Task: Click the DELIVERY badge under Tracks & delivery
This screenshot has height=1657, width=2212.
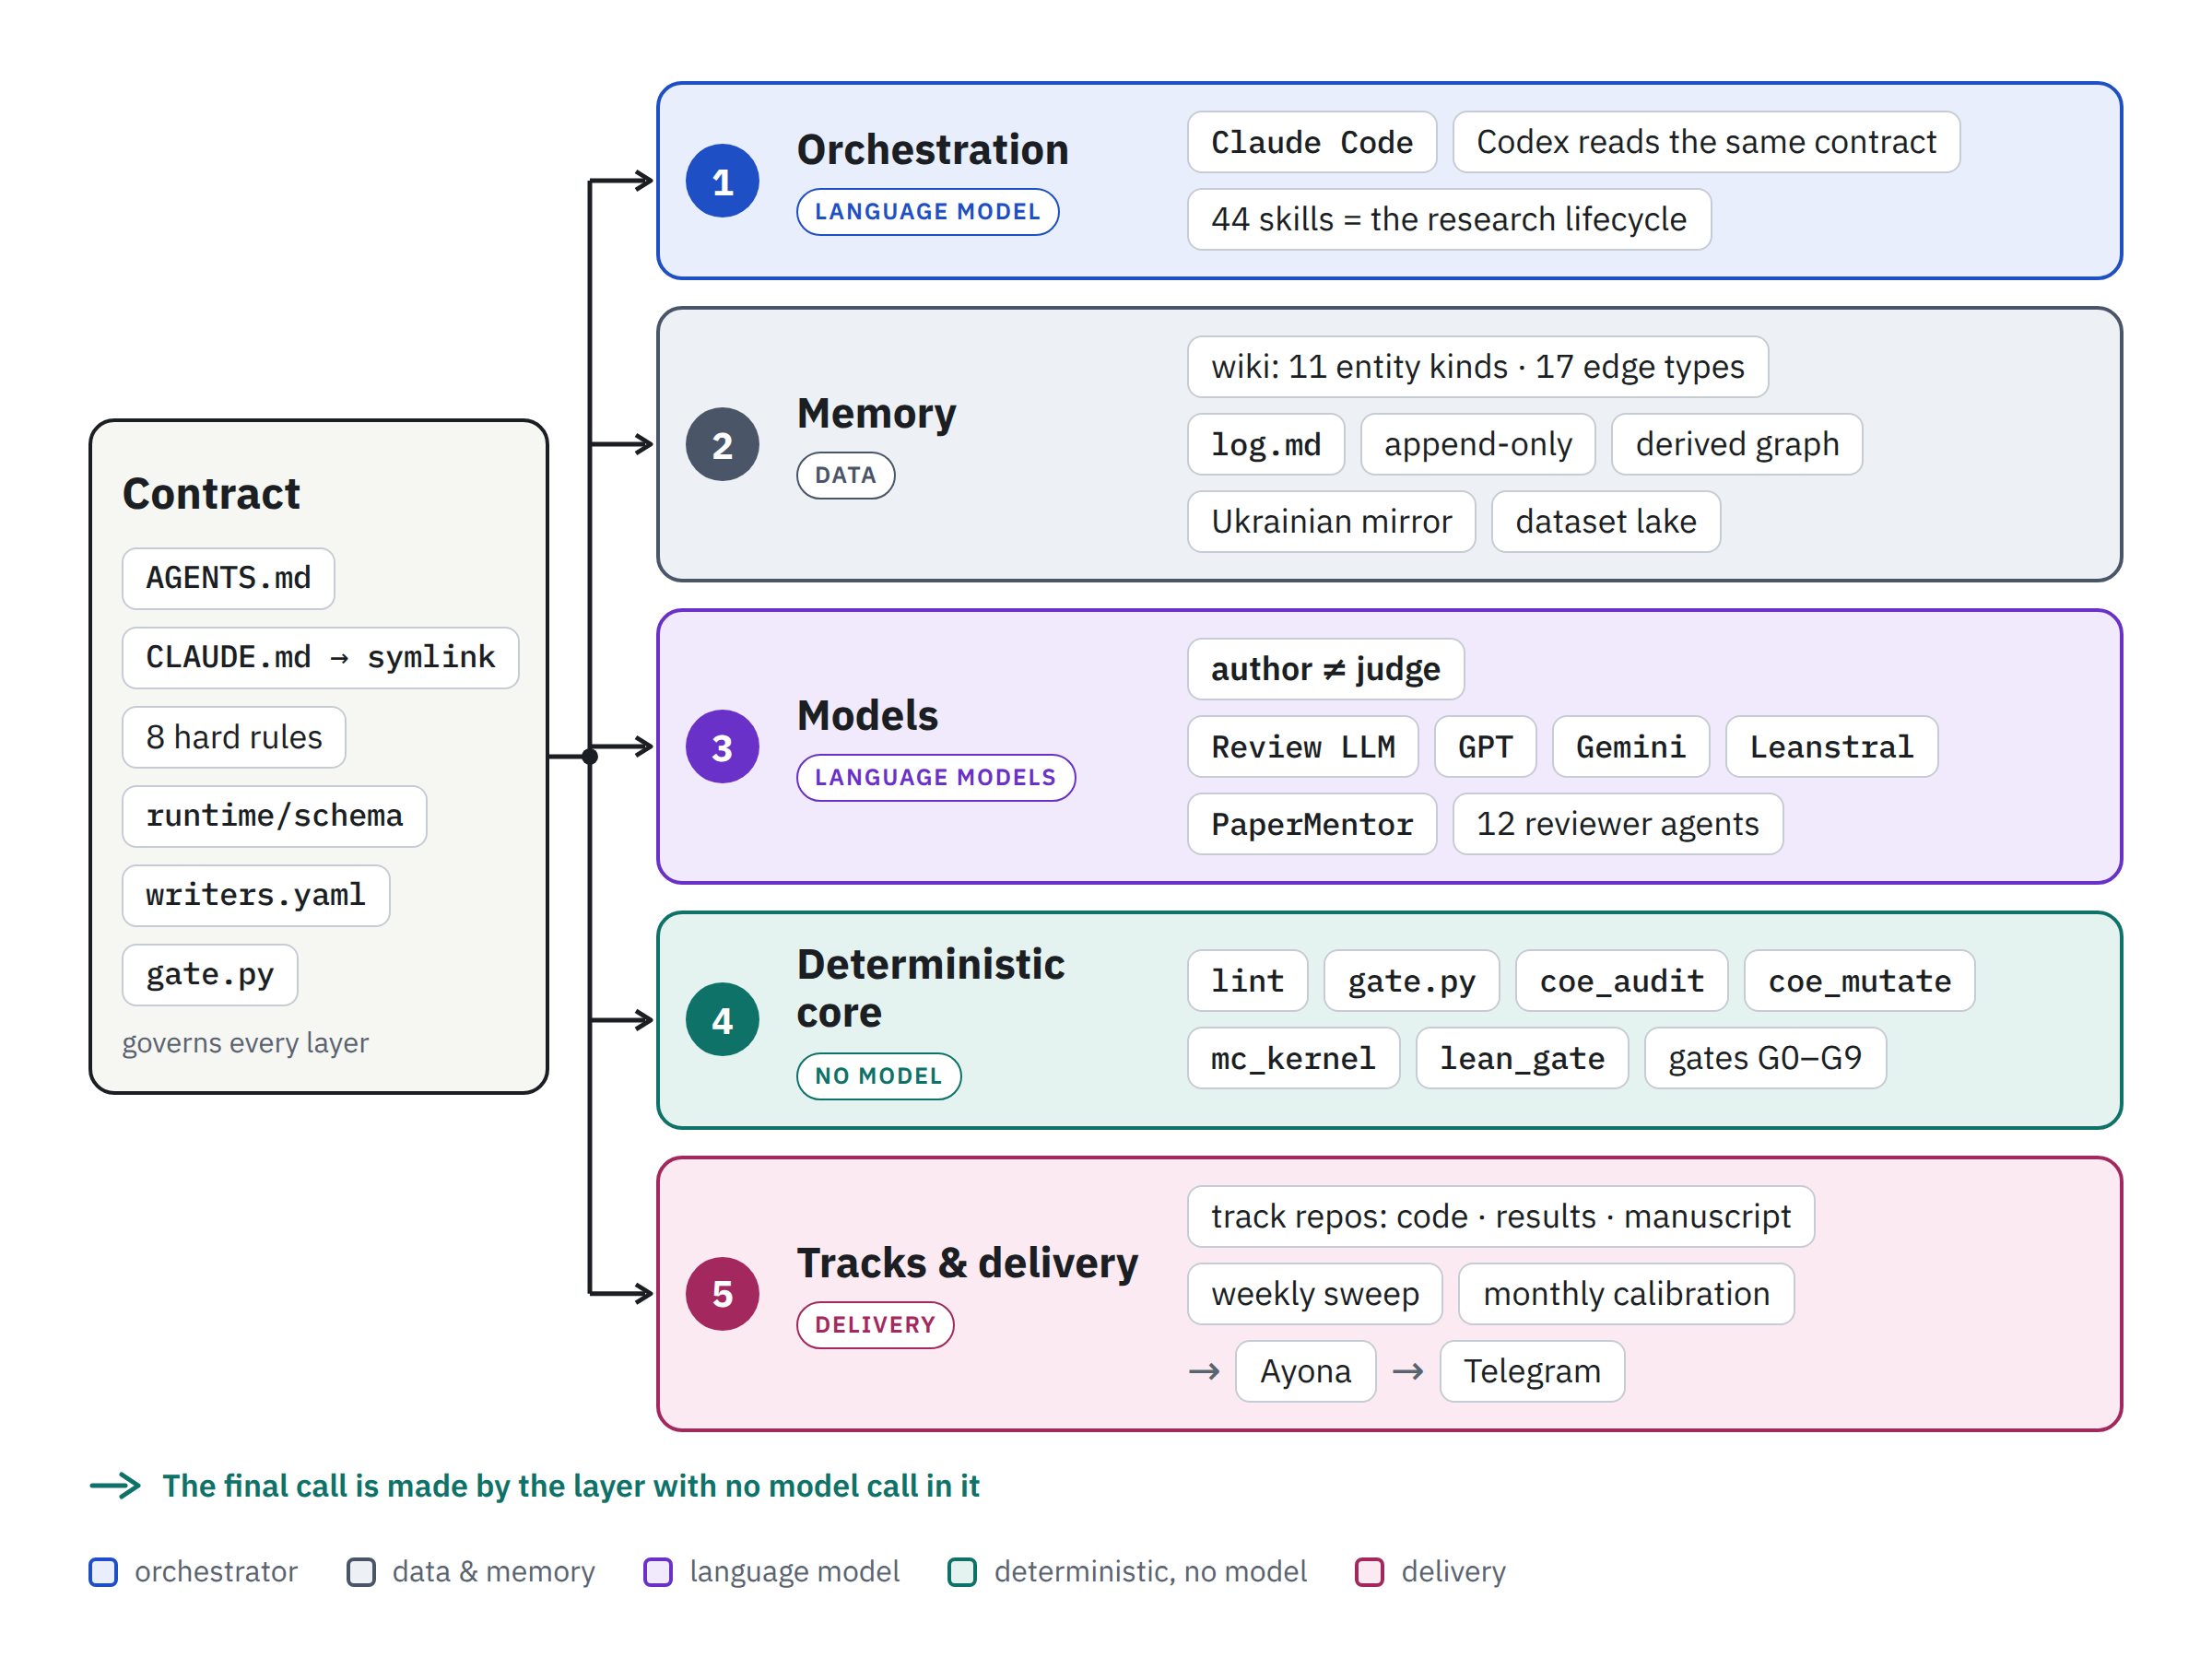Action: [875, 1325]
